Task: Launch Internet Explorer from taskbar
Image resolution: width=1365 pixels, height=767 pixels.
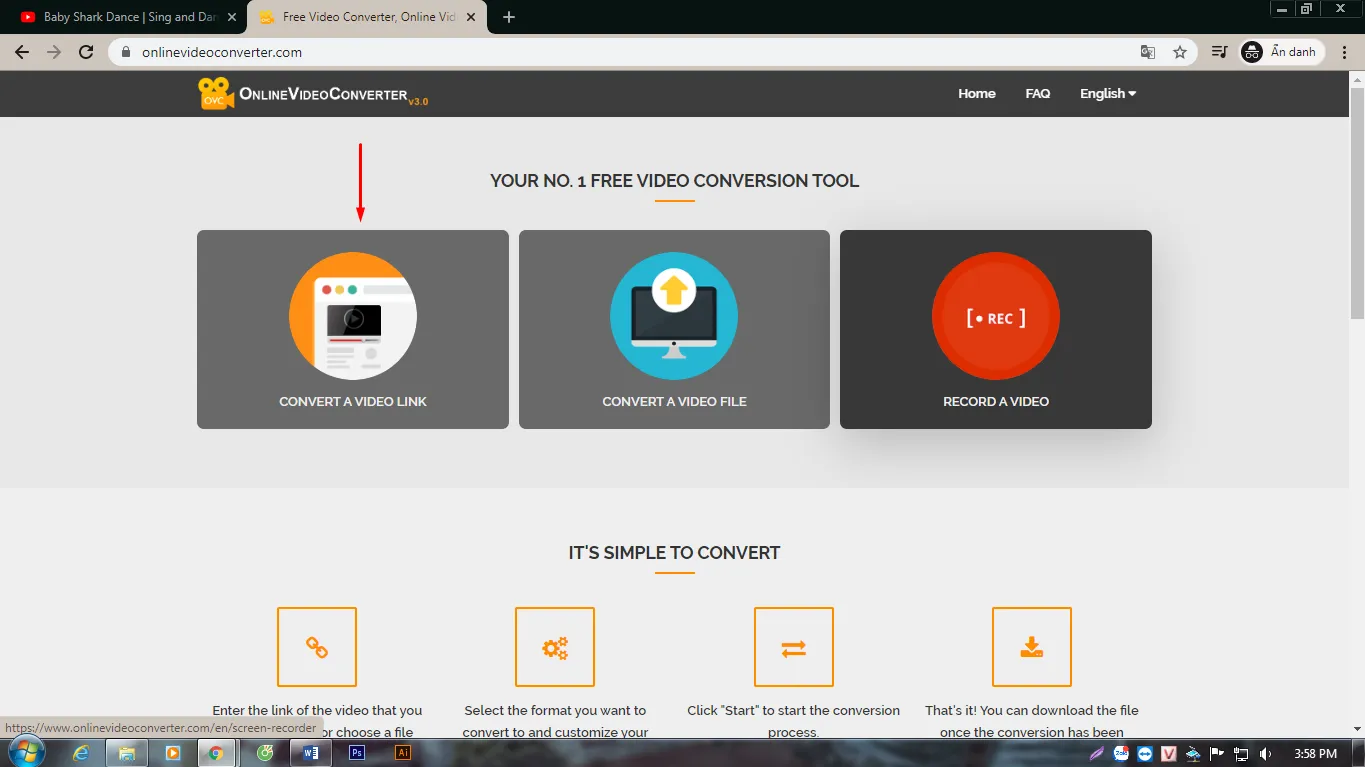Action: coord(81,753)
